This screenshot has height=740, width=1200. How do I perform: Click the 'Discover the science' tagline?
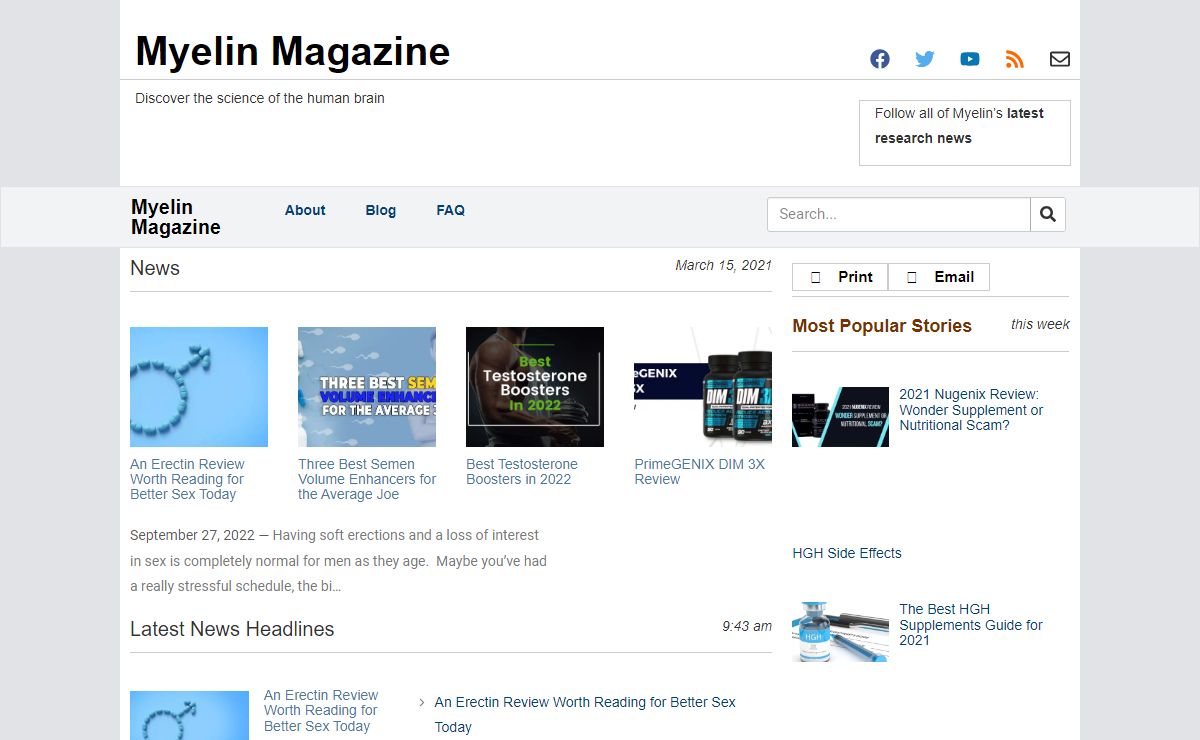[260, 98]
